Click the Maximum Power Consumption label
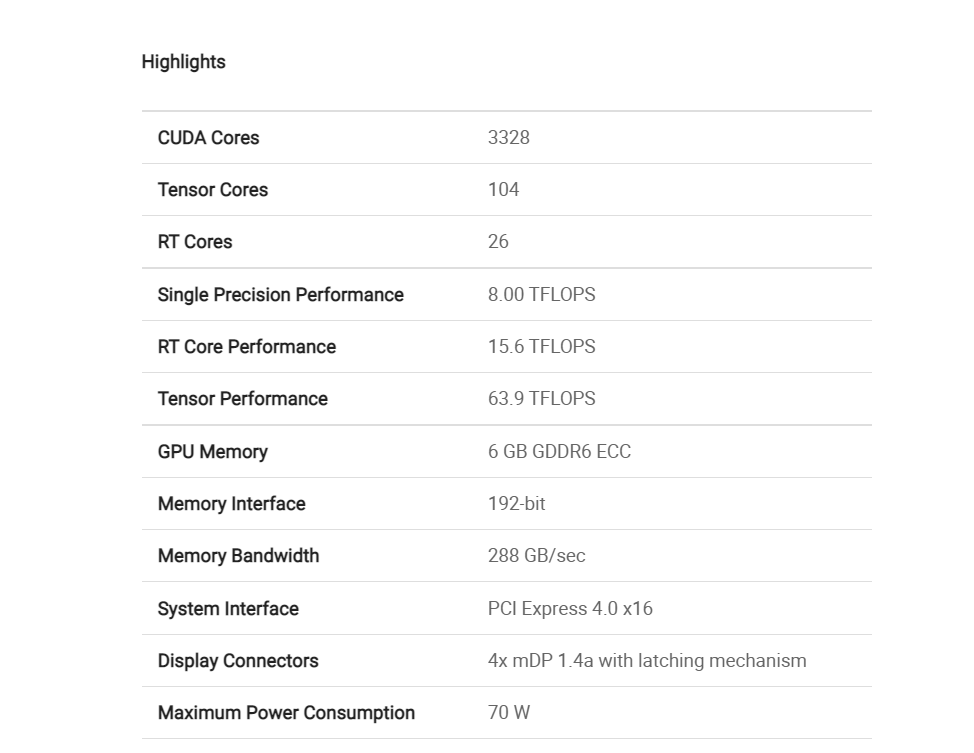This screenshot has height=753, width=974. click(x=286, y=713)
